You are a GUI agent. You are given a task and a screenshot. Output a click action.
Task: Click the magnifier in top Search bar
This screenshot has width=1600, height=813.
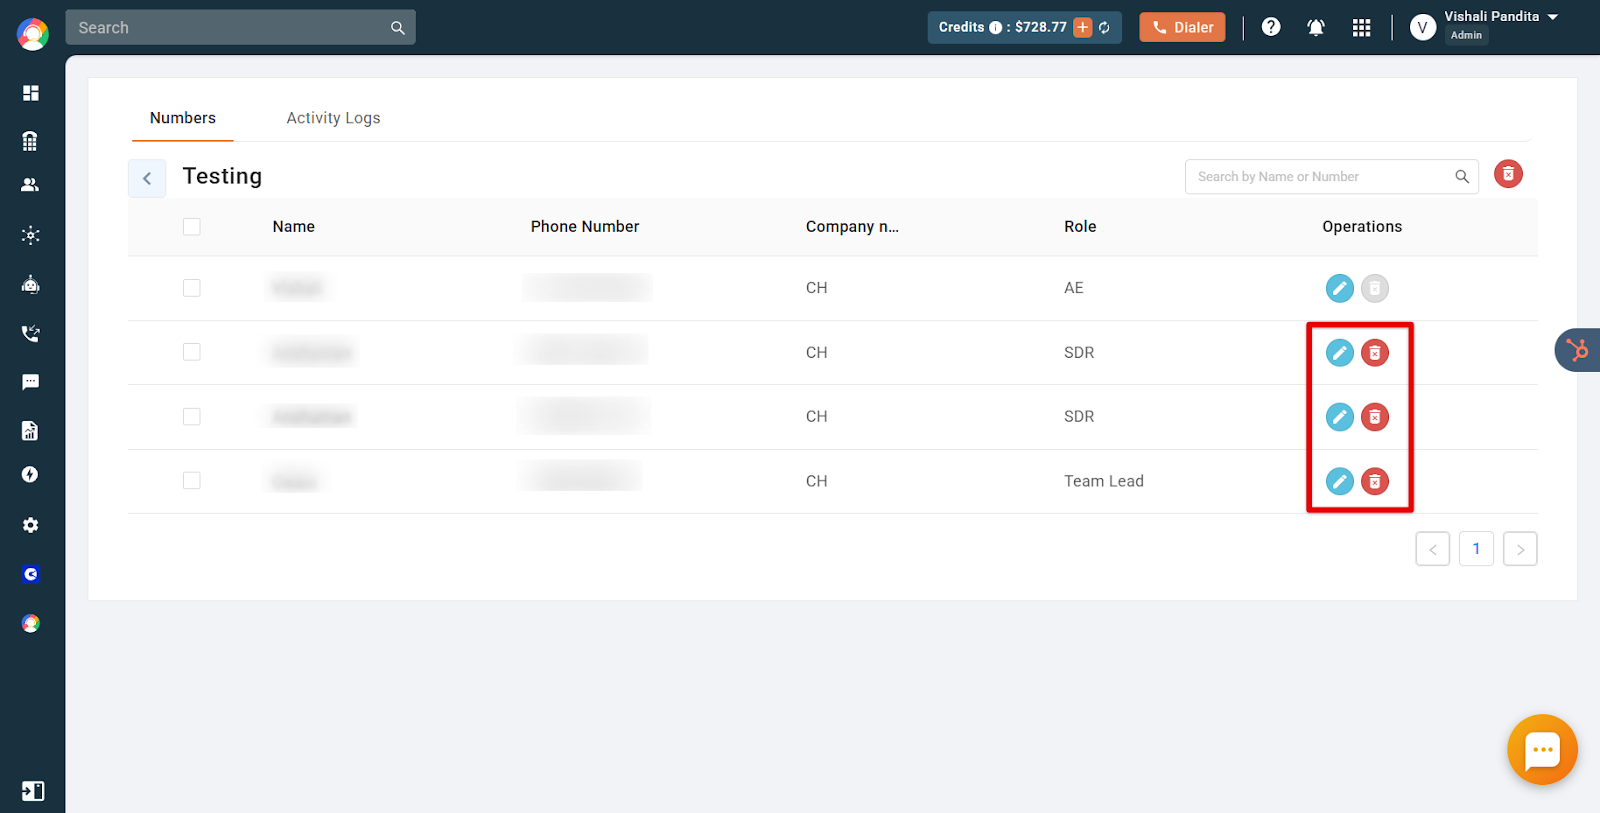tap(398, 28)
